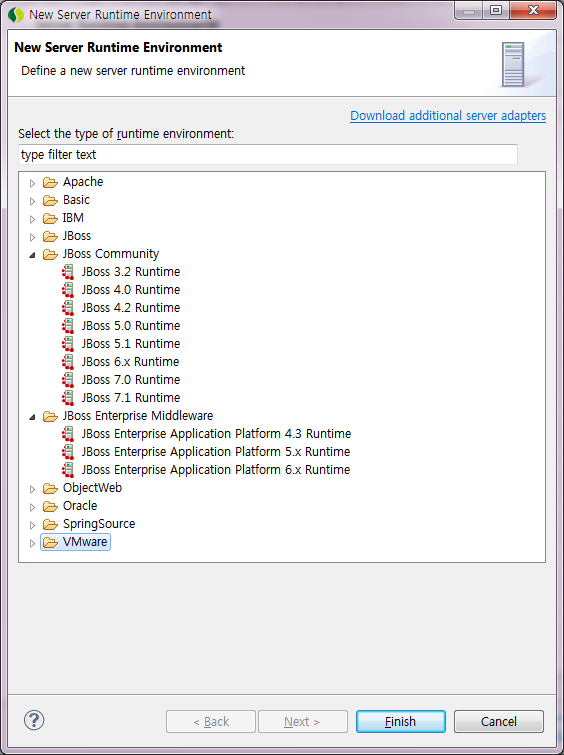Select JBoss 7.1 Runtime text
564x755 pixels.
[x=131, y=398]
